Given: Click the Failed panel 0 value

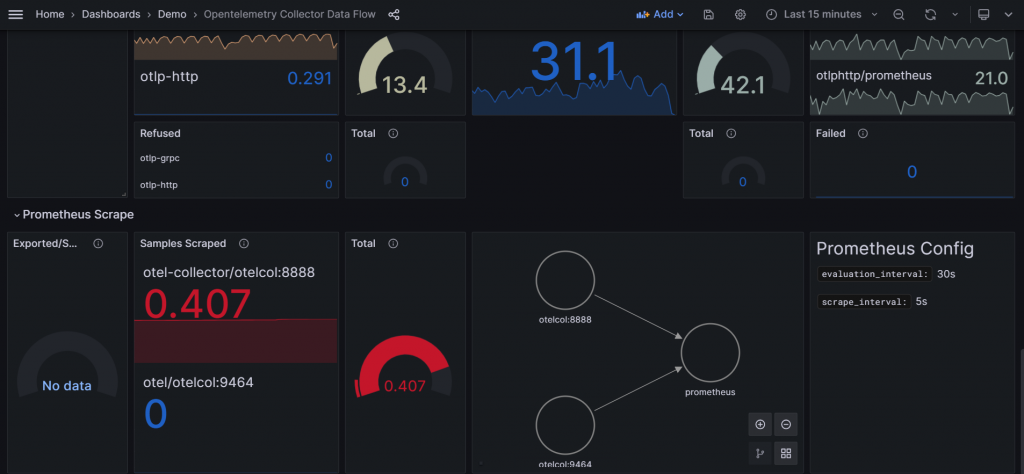Looking at the screenshot, I should point(912,172).
